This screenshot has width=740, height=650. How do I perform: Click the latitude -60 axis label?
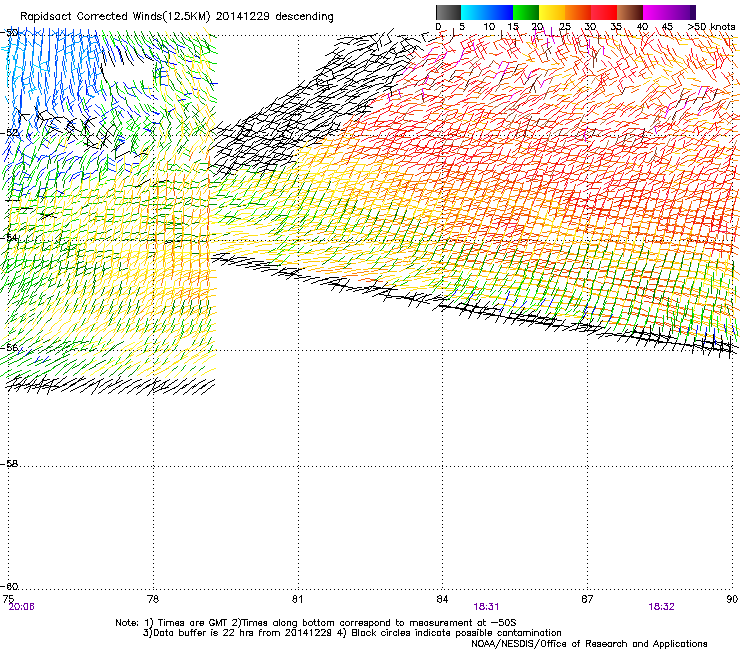click(9, 586)
